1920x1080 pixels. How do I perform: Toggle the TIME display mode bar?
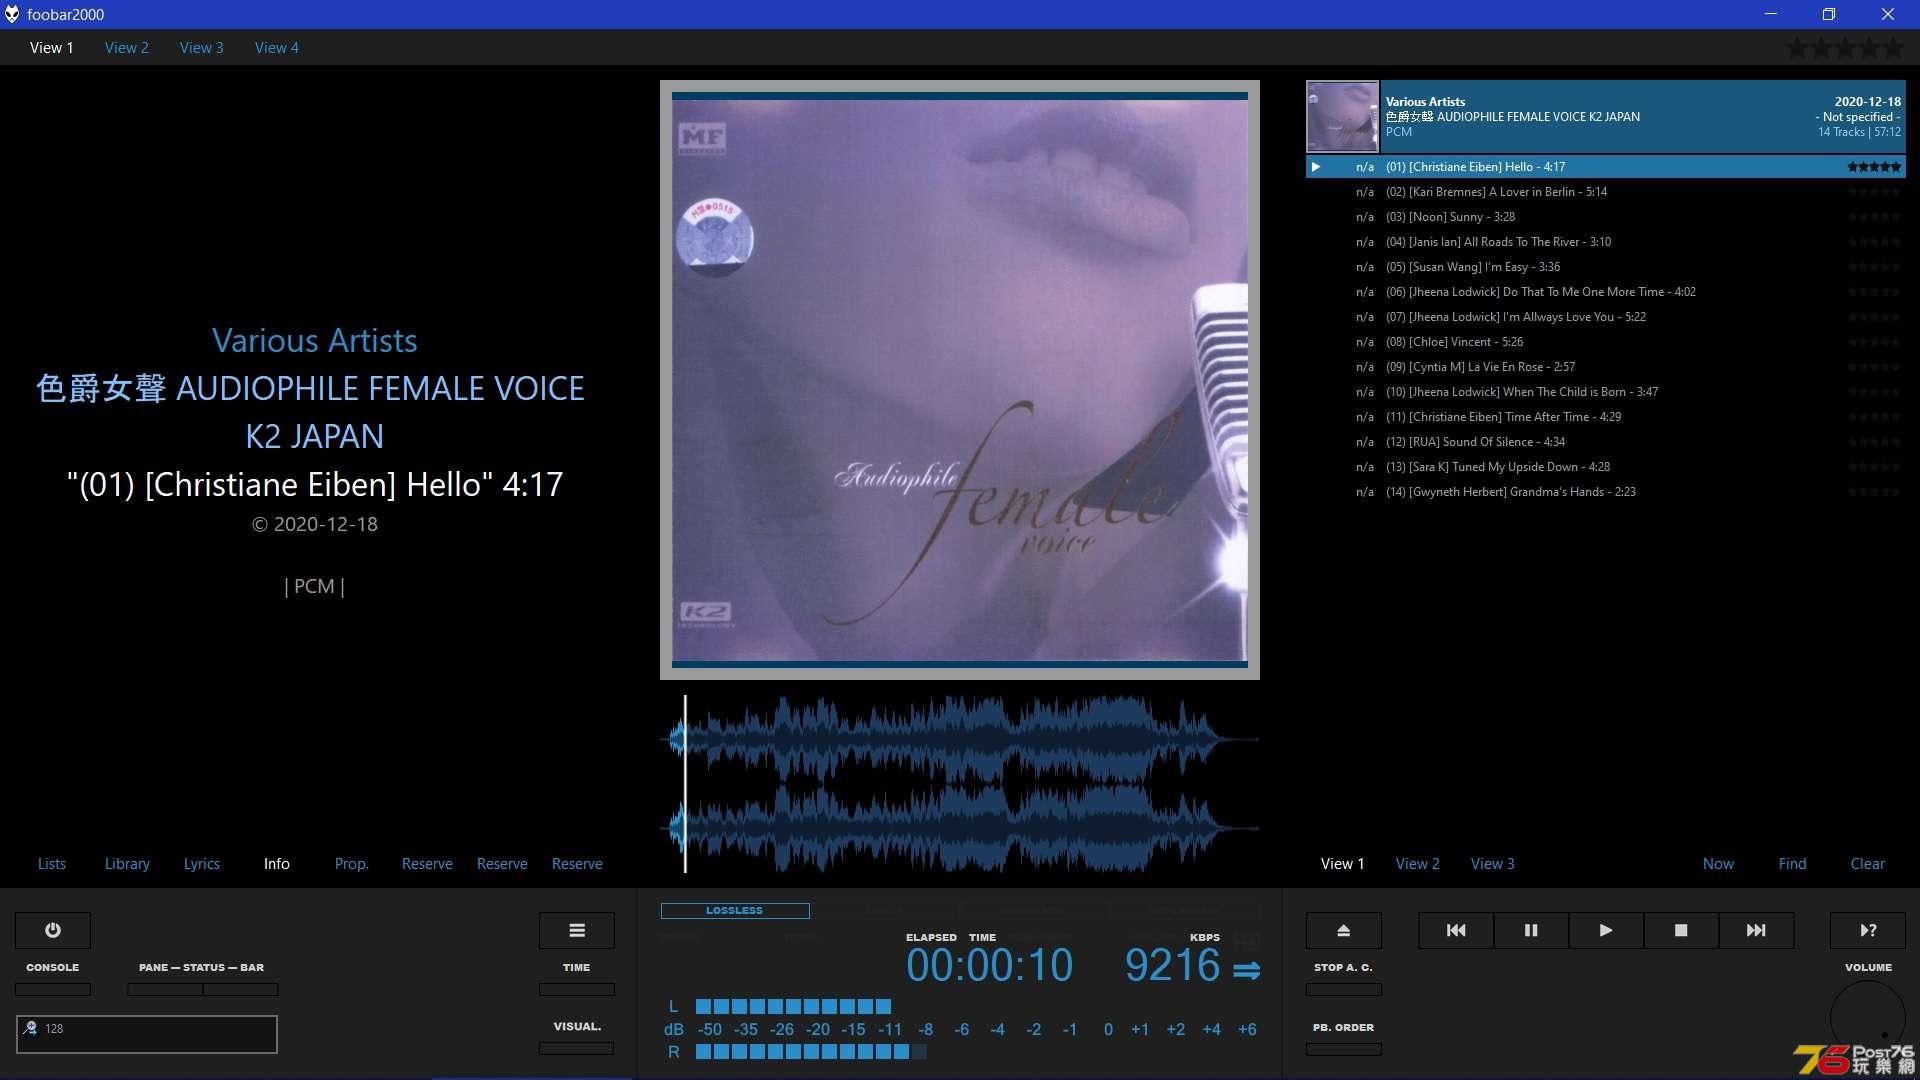tap(577, 989)
